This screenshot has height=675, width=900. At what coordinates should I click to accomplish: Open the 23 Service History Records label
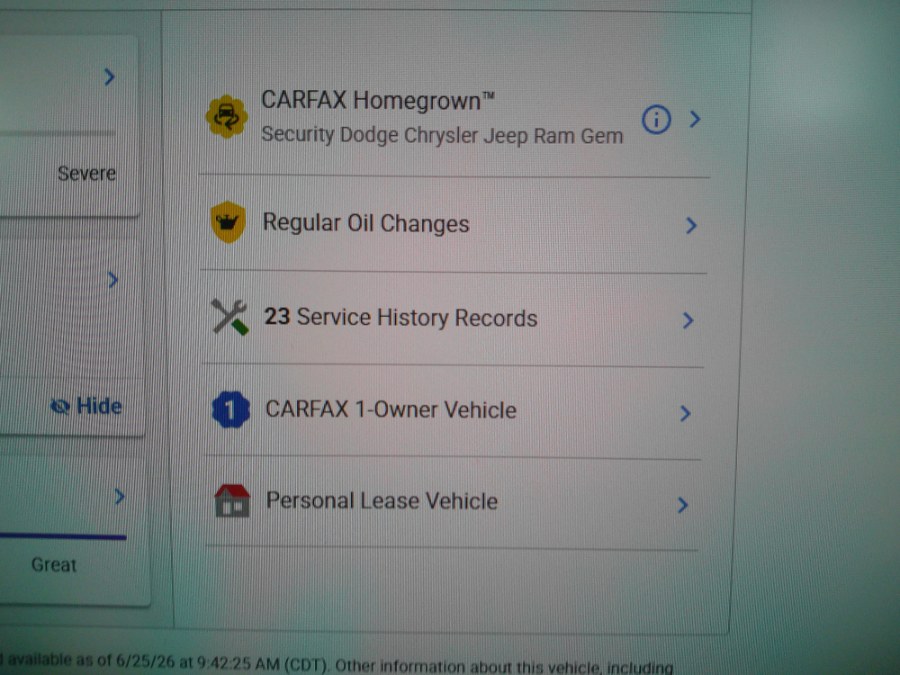click(x=401, y=317)
